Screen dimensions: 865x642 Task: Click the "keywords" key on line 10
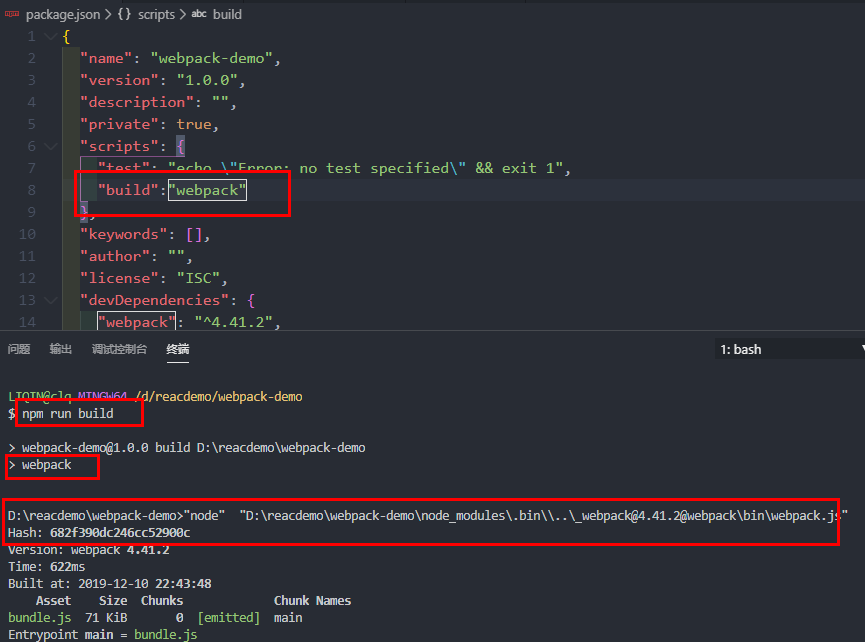124,234
